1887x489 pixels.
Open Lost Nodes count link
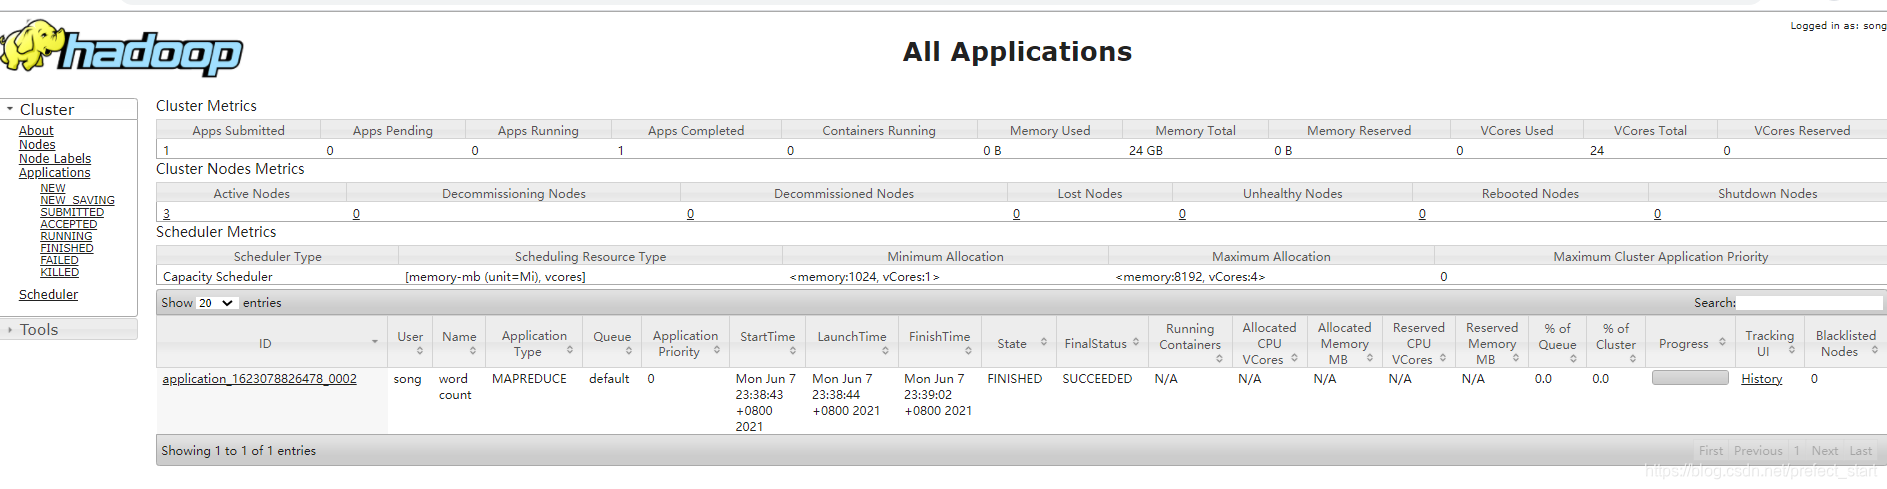pos(1016,214)
